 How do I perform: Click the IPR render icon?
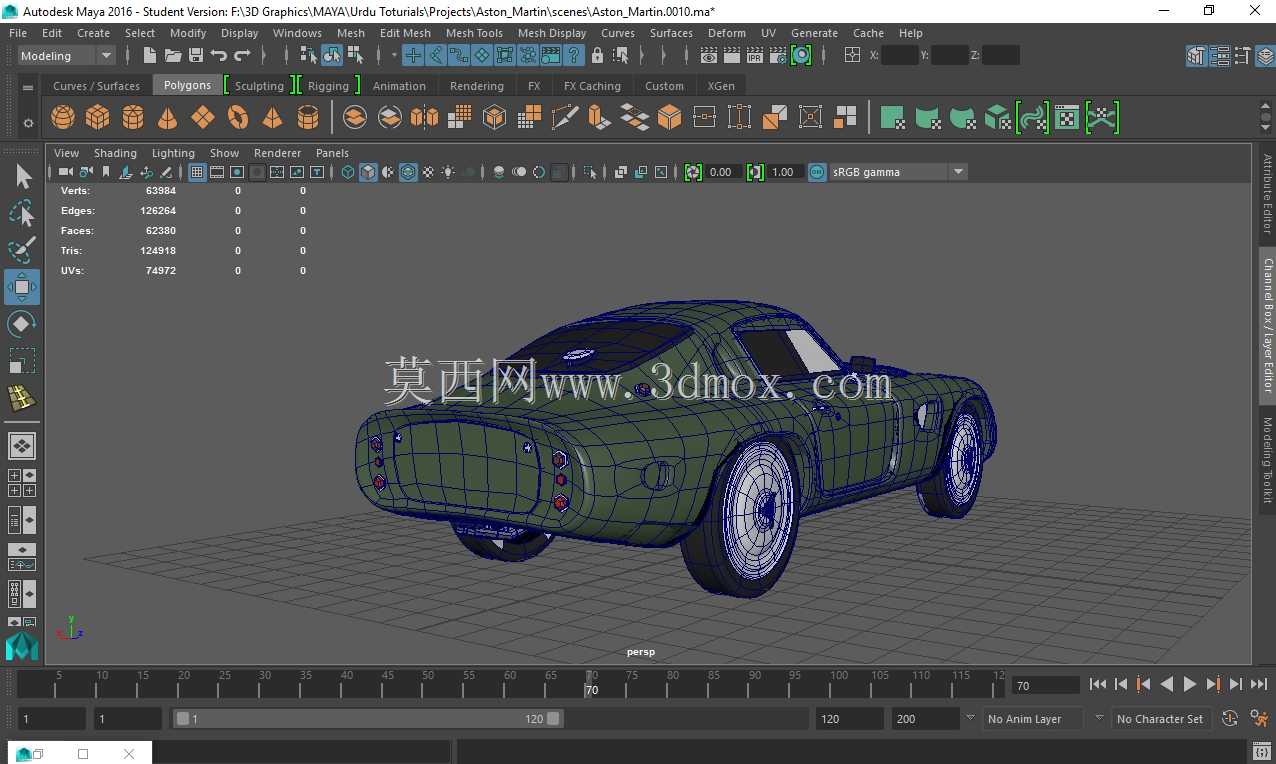[755, 55]
